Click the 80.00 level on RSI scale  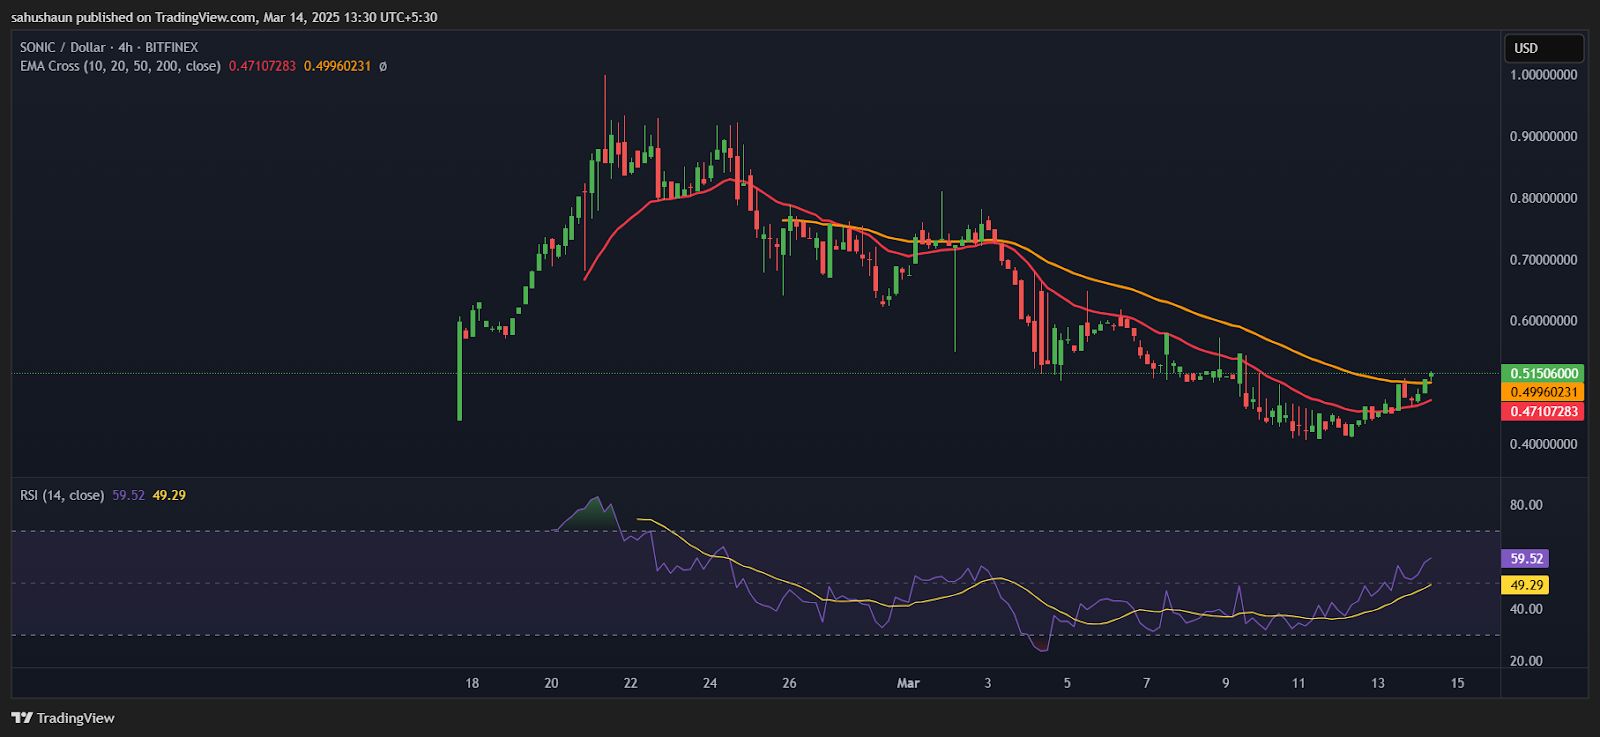[1526, 505]
